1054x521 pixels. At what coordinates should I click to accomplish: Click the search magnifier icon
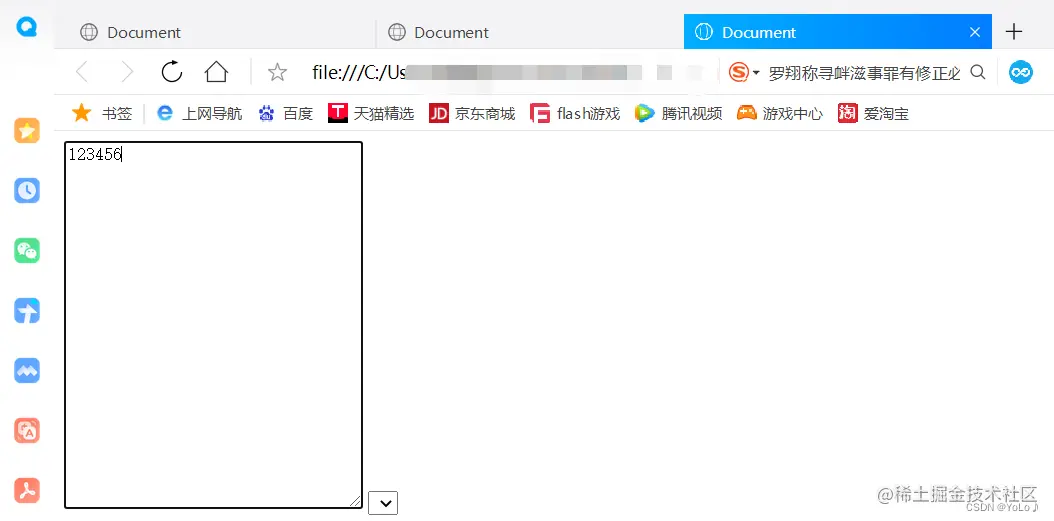pos(978,72)
